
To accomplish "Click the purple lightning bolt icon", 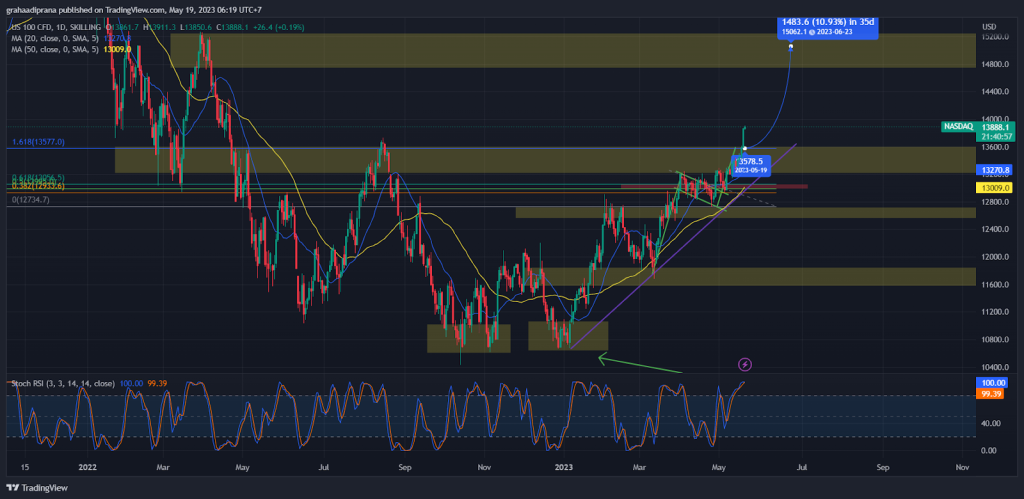I will [x=745, y=364].
